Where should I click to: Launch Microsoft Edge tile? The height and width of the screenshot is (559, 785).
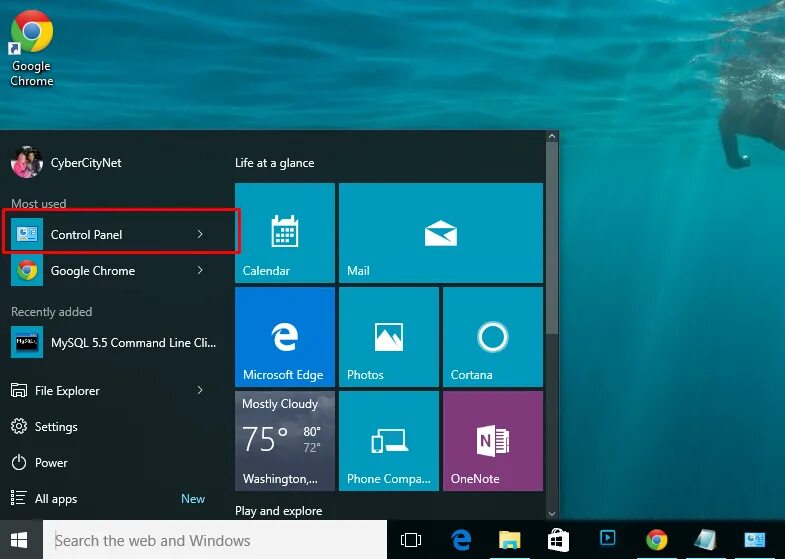(284, 337)
